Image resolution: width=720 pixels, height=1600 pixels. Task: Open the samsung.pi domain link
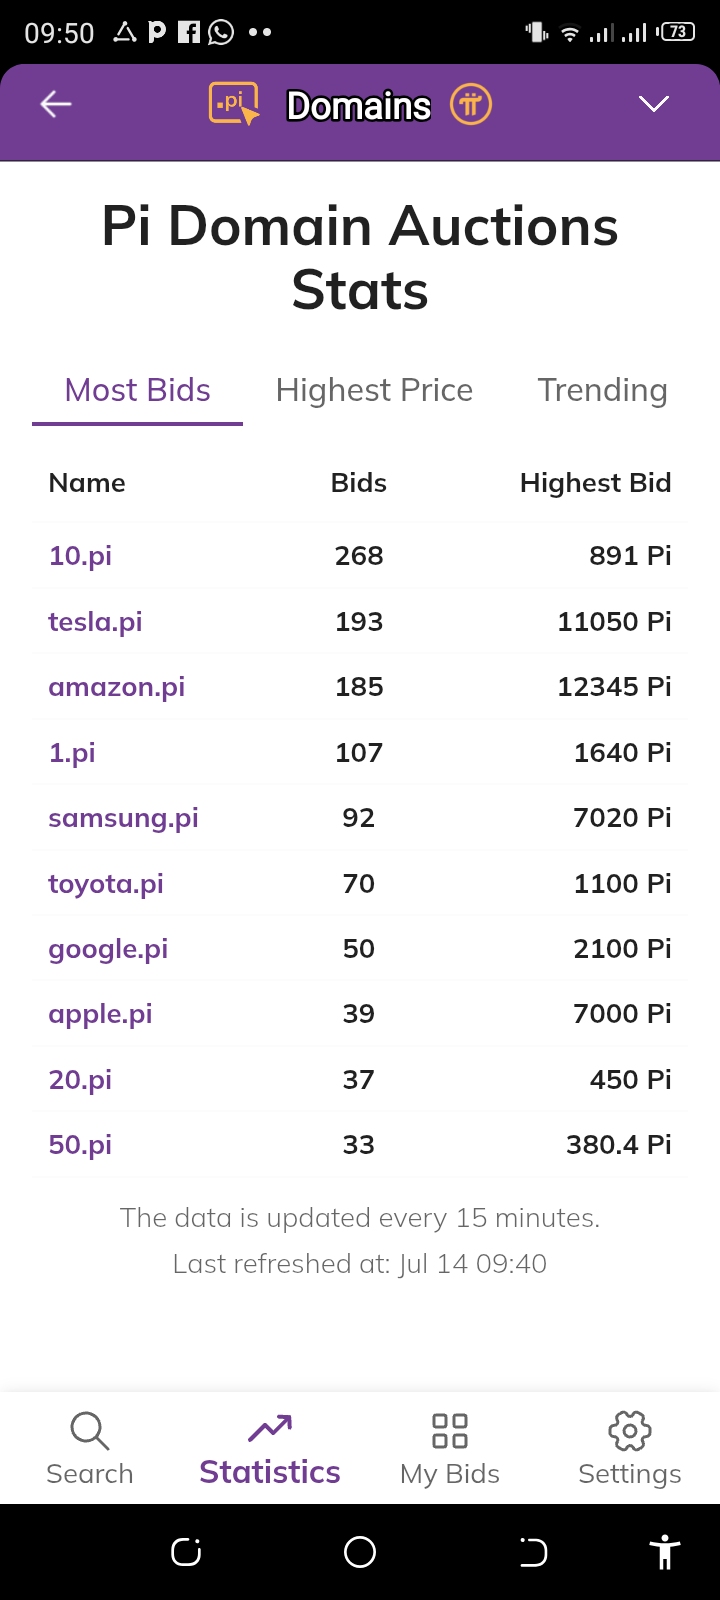123,818
